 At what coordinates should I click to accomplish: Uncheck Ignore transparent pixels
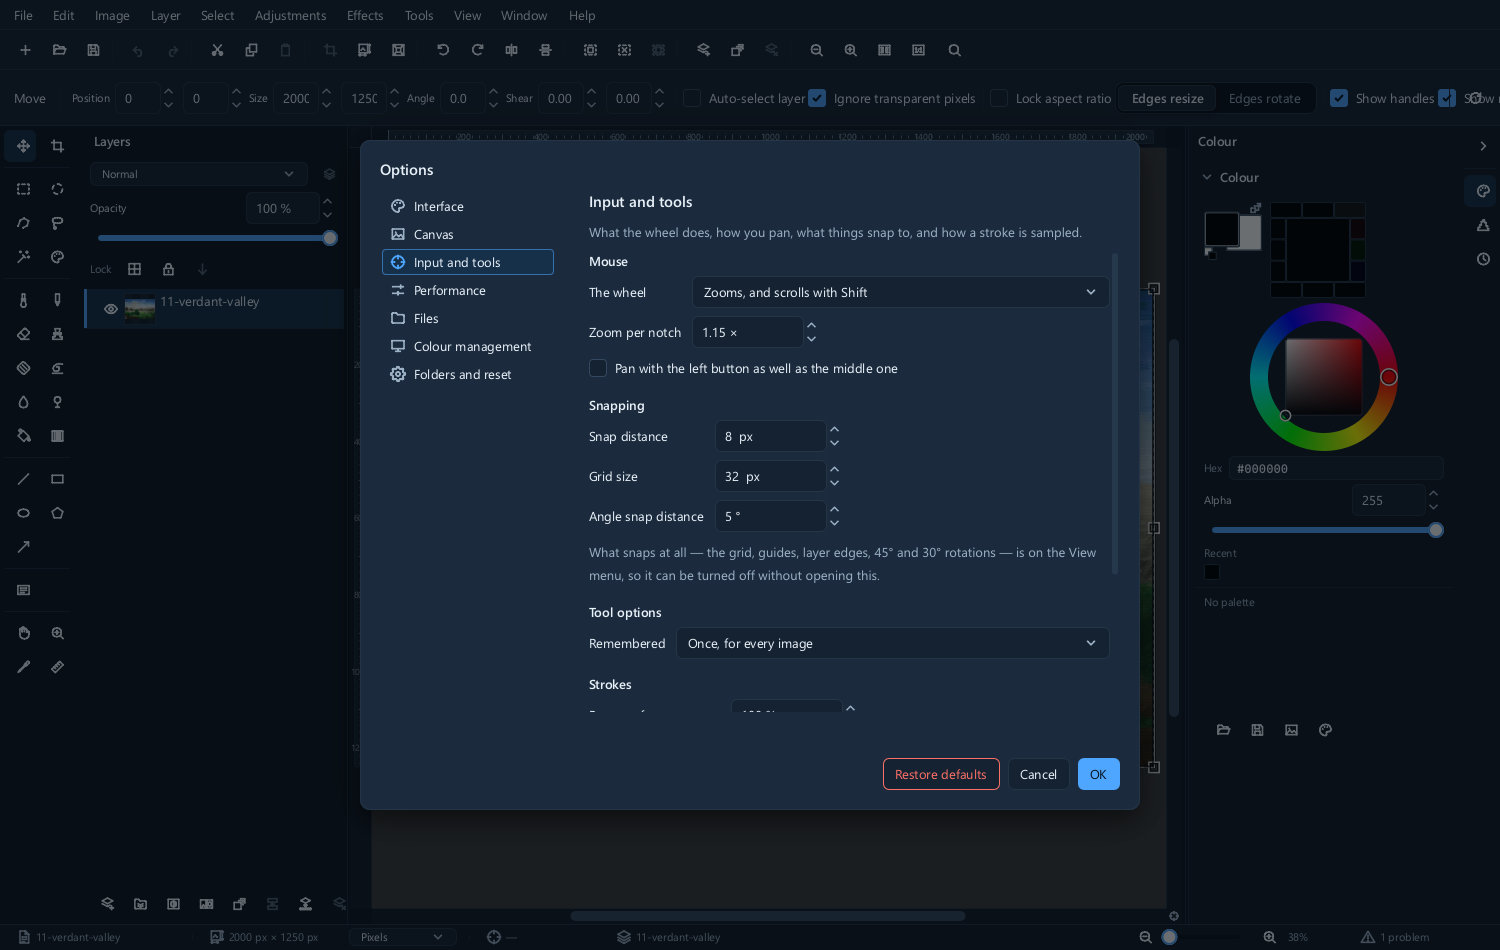pos(817,98)
